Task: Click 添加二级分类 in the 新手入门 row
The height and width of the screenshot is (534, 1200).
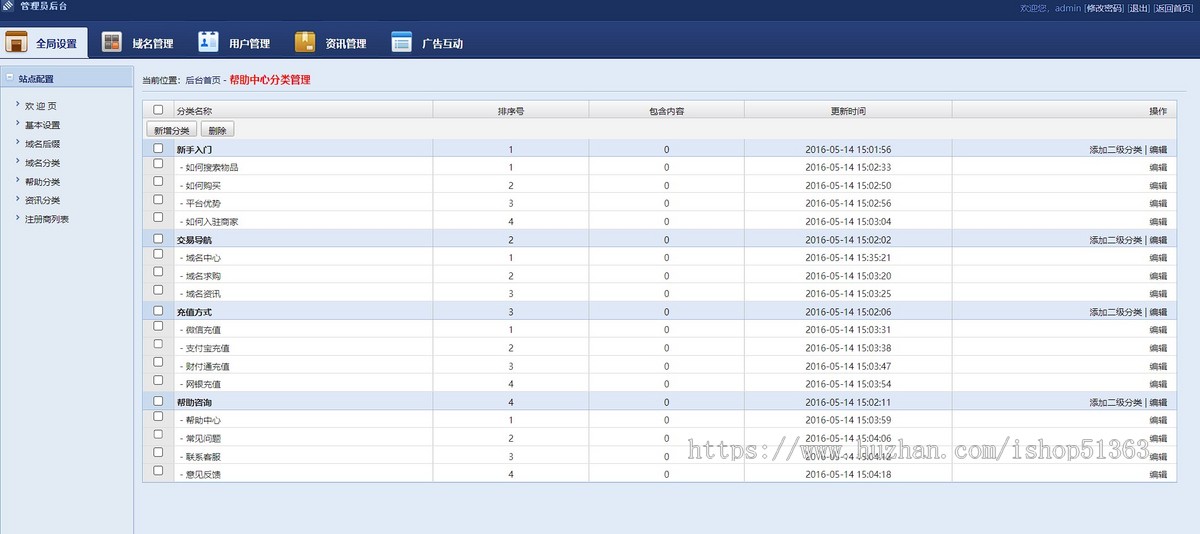Action: (1115, 149)
